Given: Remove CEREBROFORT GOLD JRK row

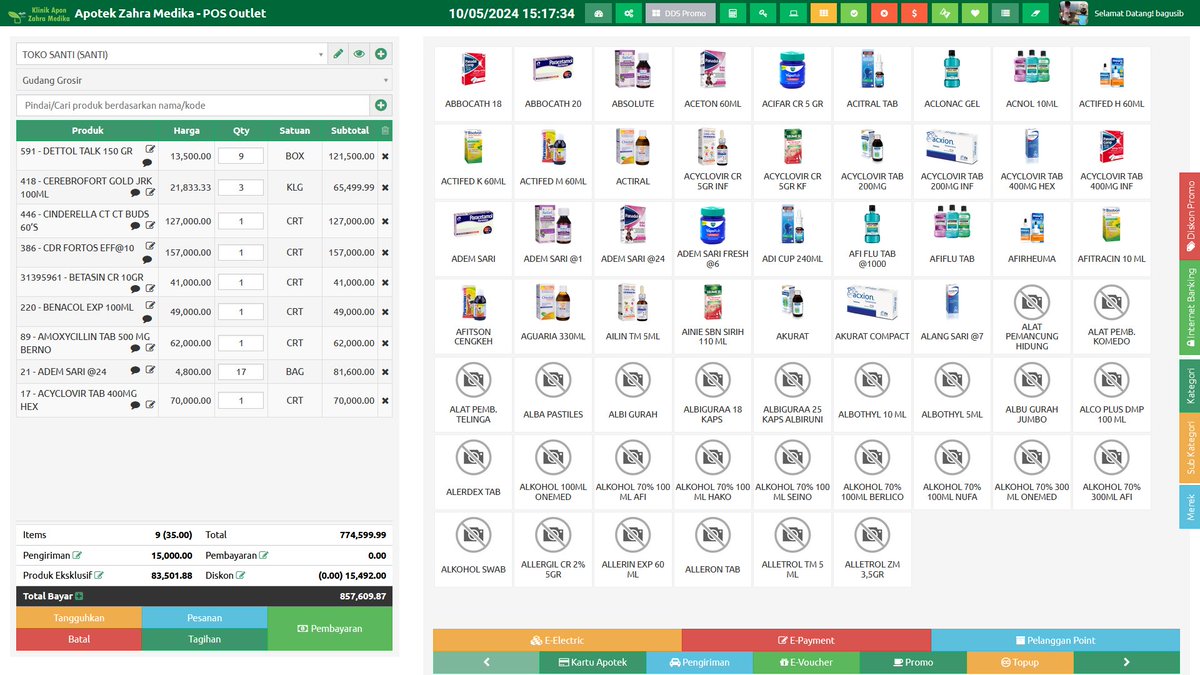Looking at the screenshot, I should pyautogui.click(x=385, y=187).
